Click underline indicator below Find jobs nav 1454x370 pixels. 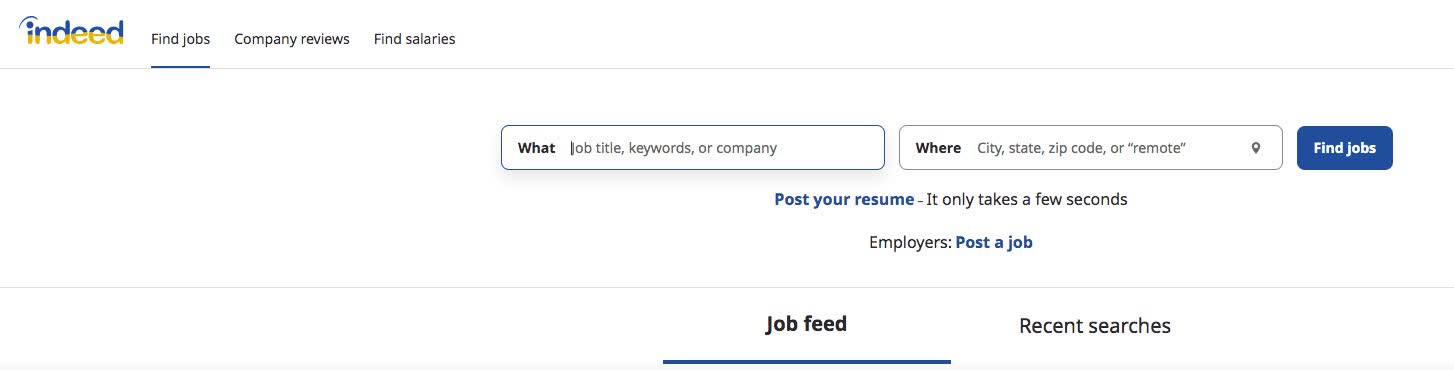pyautogui.click(x=180, y=67)
